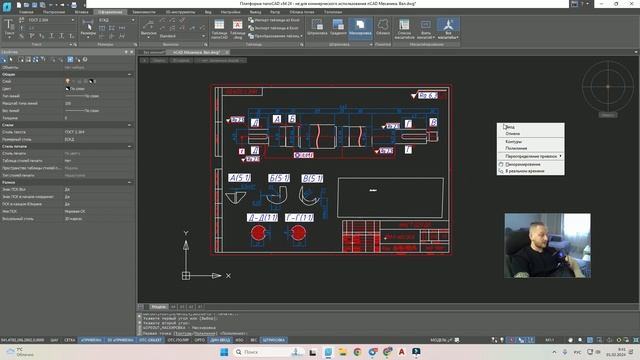The width and height of the screenshot is (640, 360).
Task: Toggle ШТРИХОВКА in status bar
Action: 274,340
